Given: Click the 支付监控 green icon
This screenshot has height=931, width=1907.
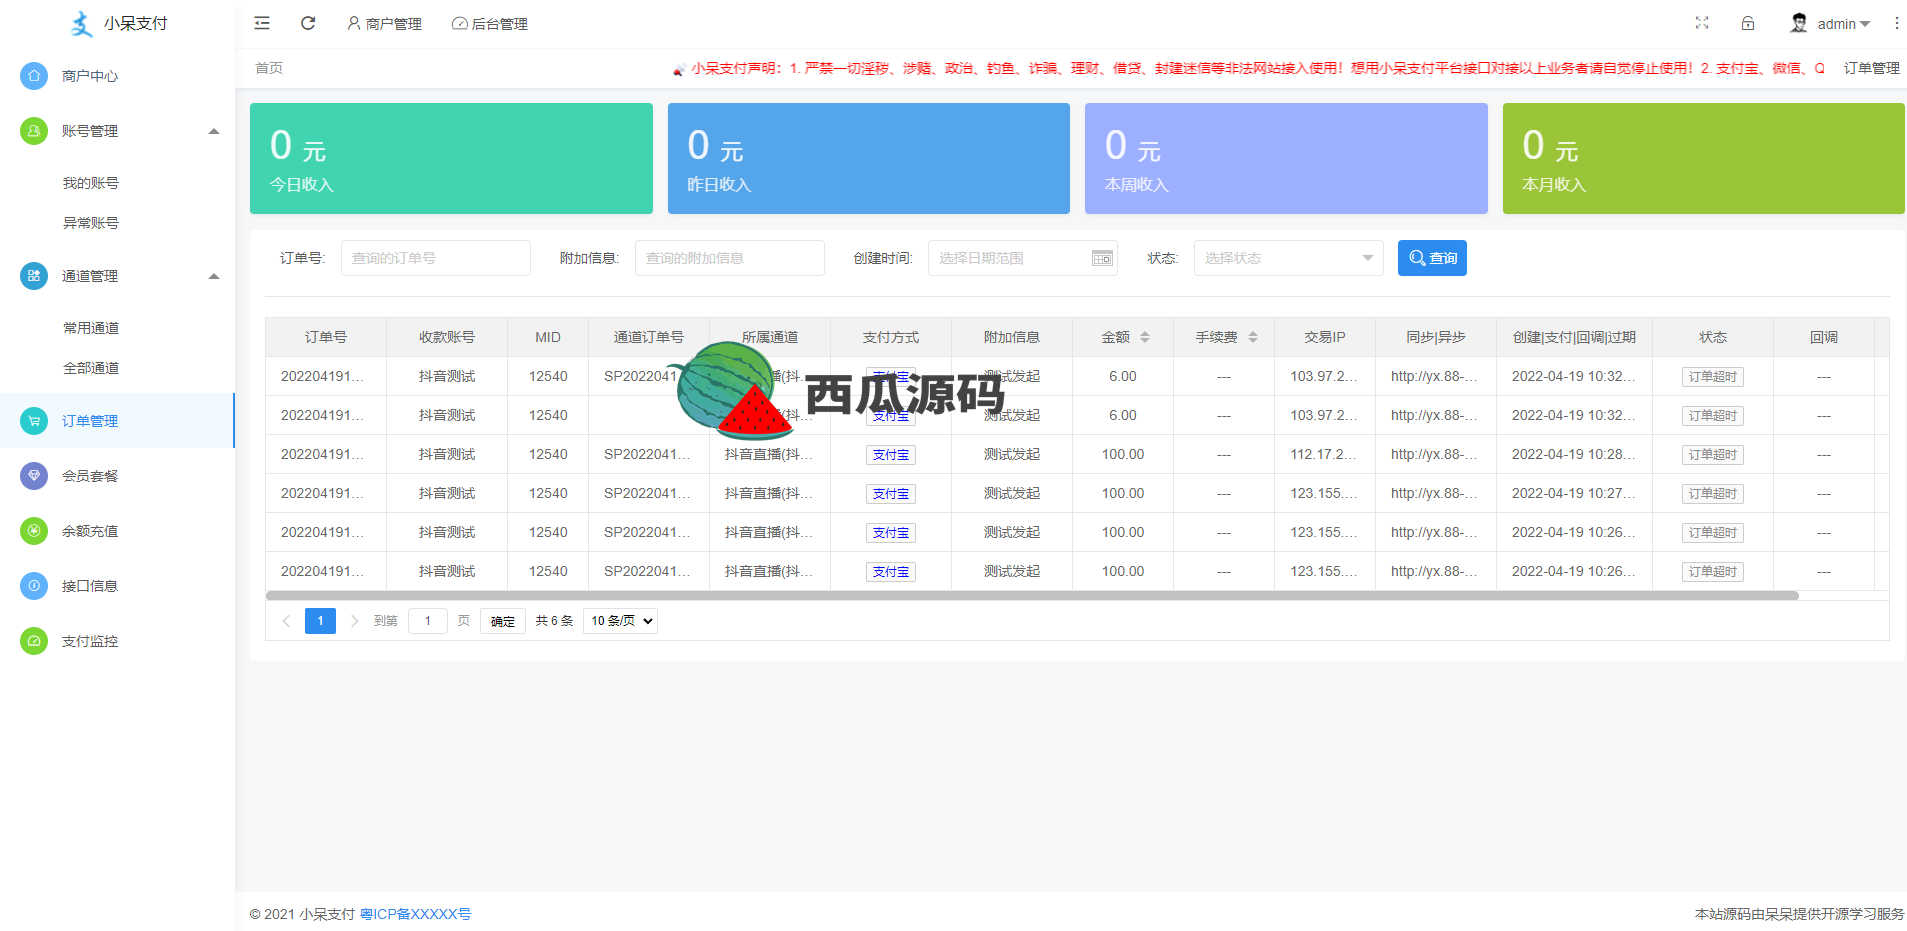Looking at the screenshot, I should coord(34,641).
